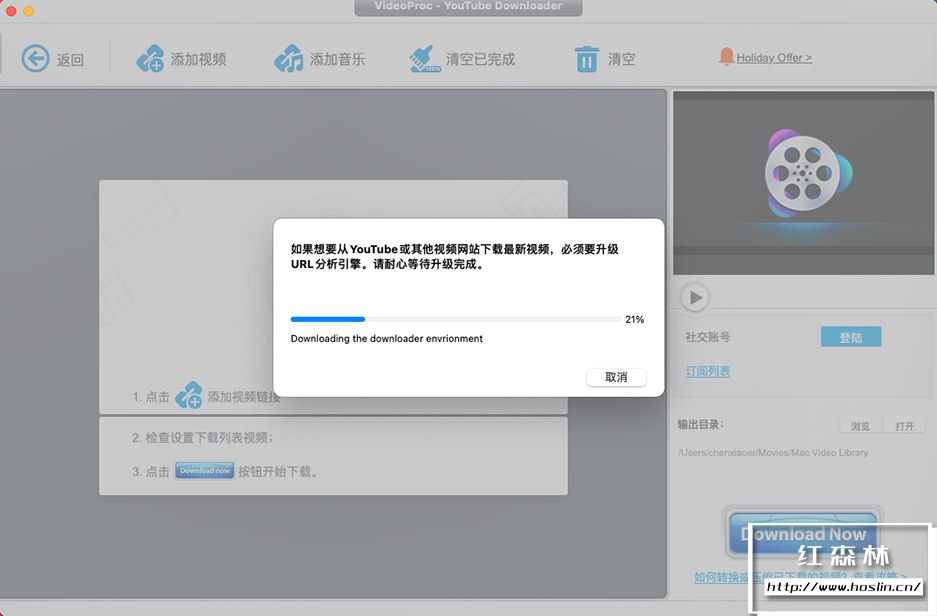Click the green plus icon in step 1

click(188, 395)
